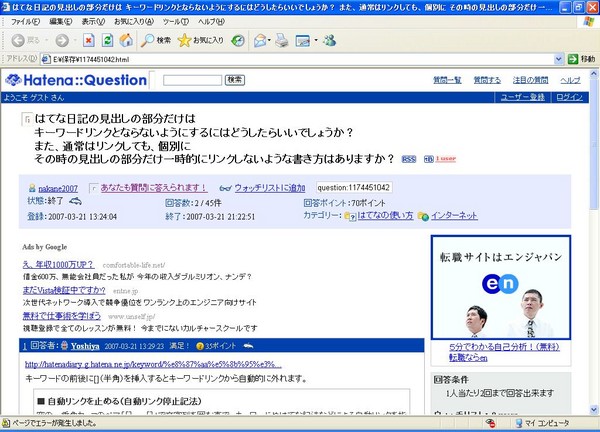Click the Mail envelope toolbar icon
Image resolution: width=600 pixels, height=432 pixels.
pyautogui.click(x=260, y=40)
